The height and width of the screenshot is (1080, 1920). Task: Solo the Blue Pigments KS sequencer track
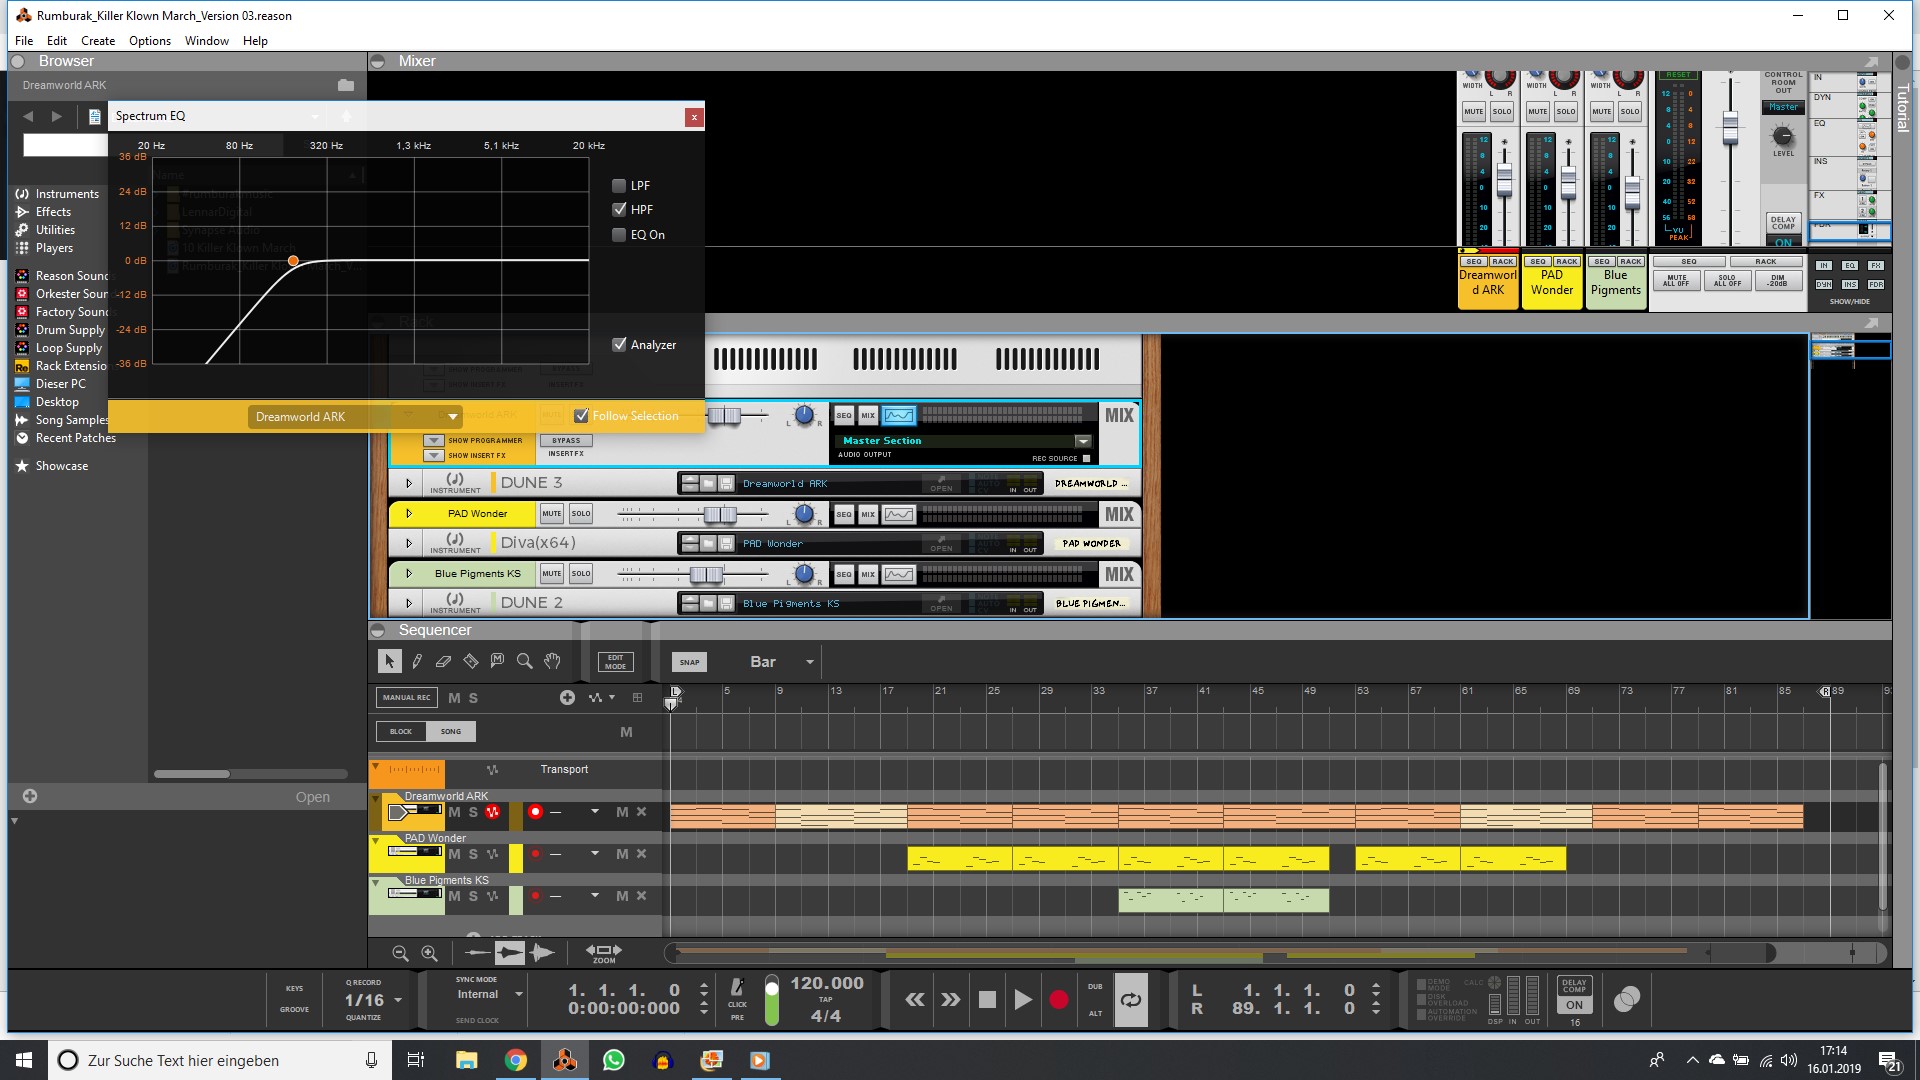pos(473,896)
